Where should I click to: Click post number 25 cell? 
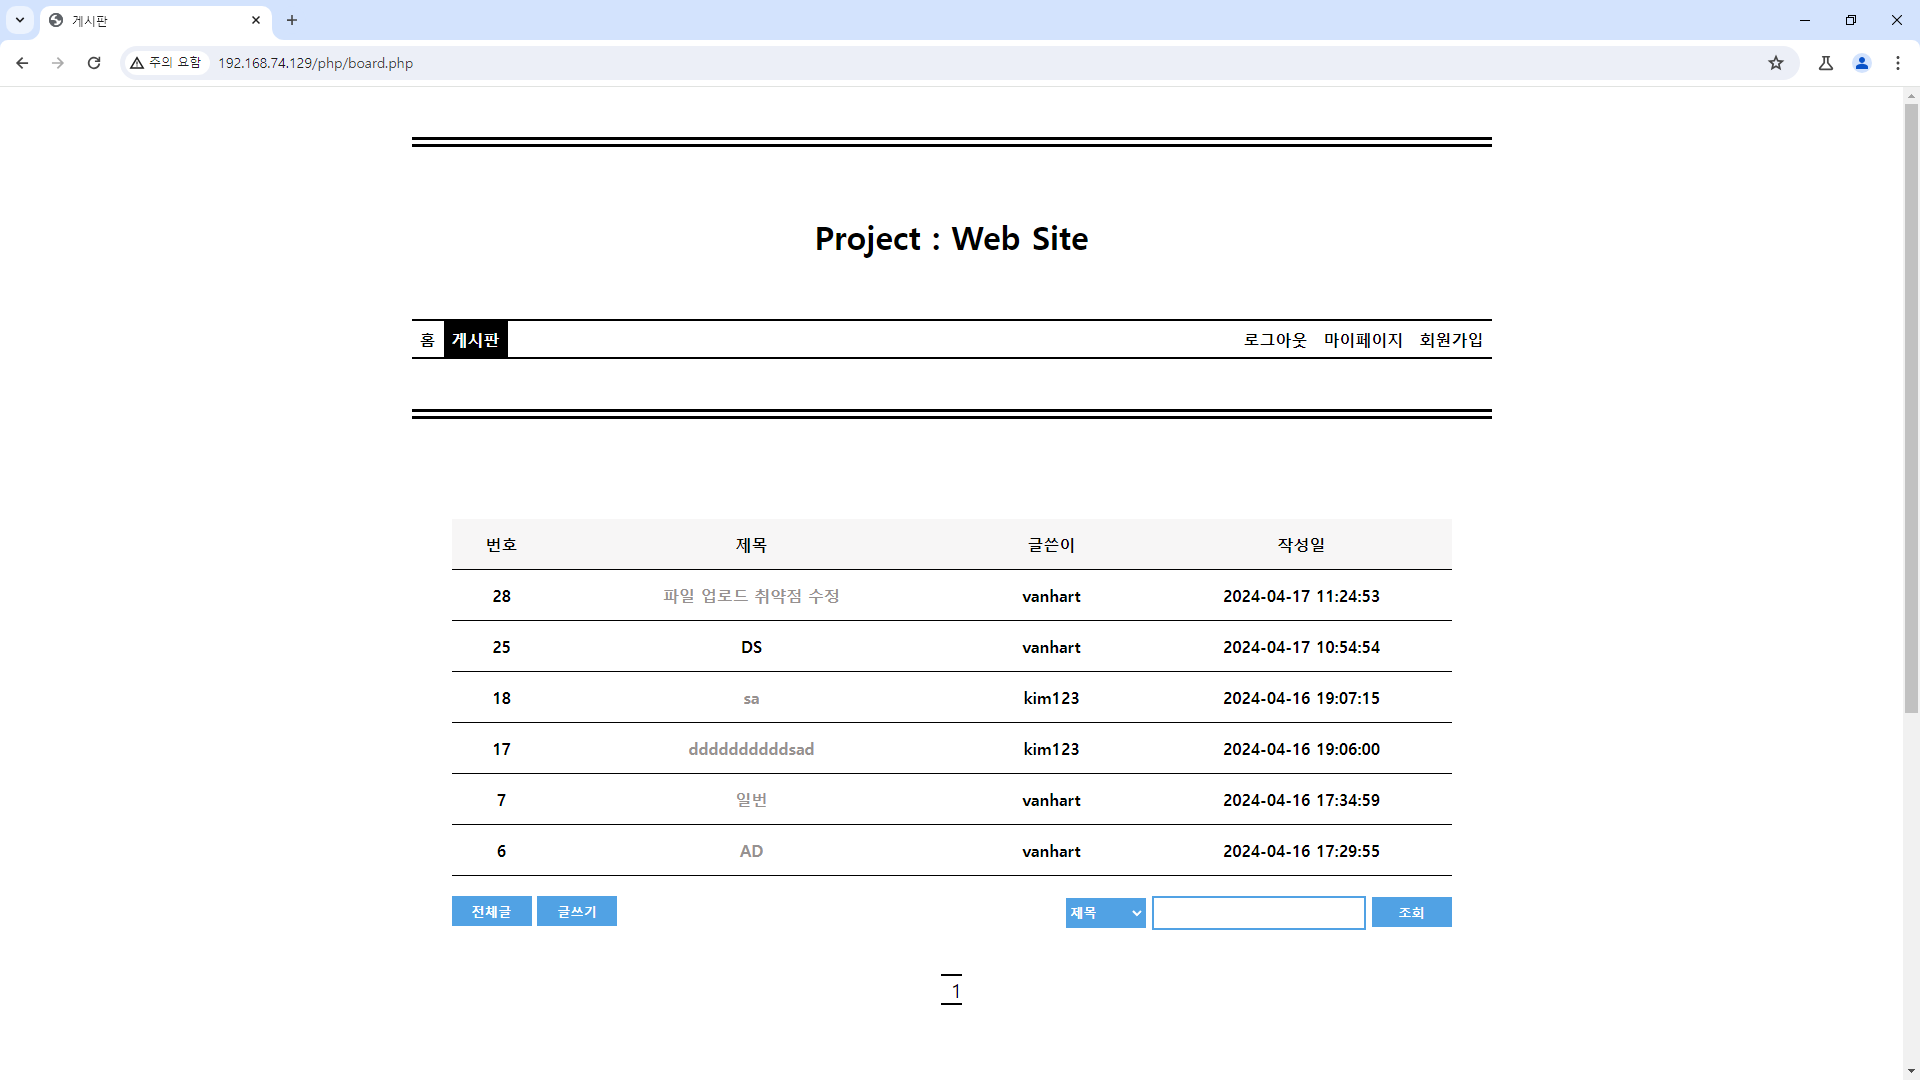click(502, 647)
